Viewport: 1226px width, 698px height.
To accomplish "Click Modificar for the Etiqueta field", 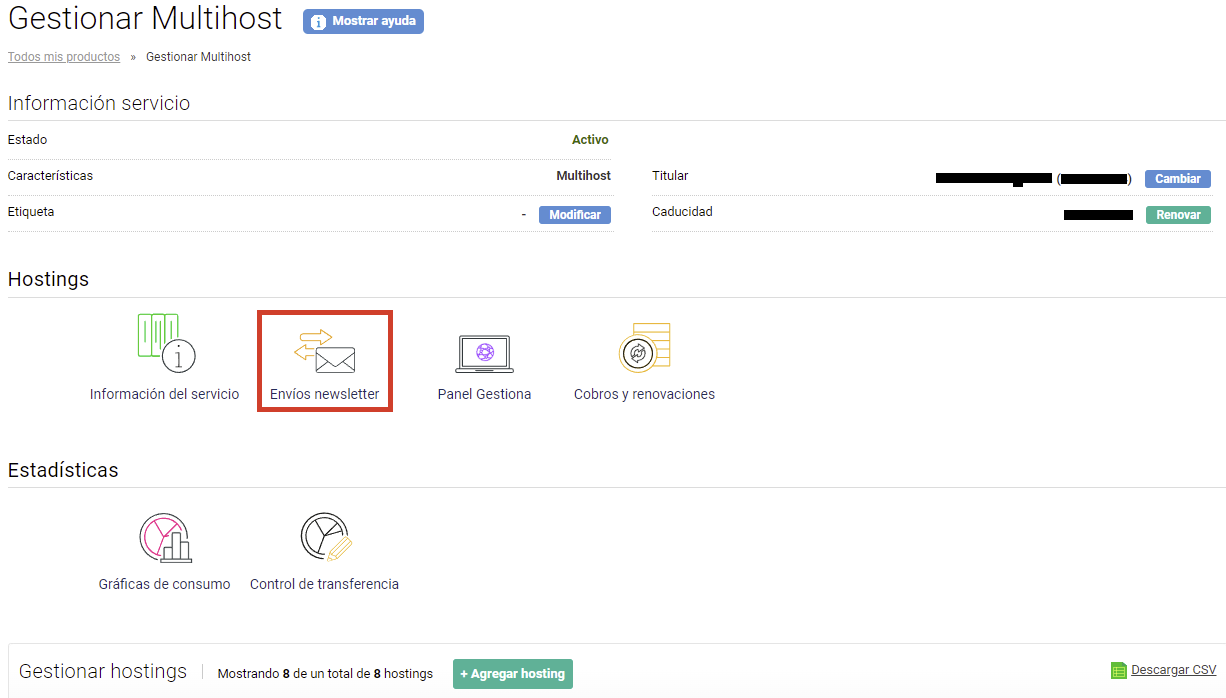I will (575, 215).
